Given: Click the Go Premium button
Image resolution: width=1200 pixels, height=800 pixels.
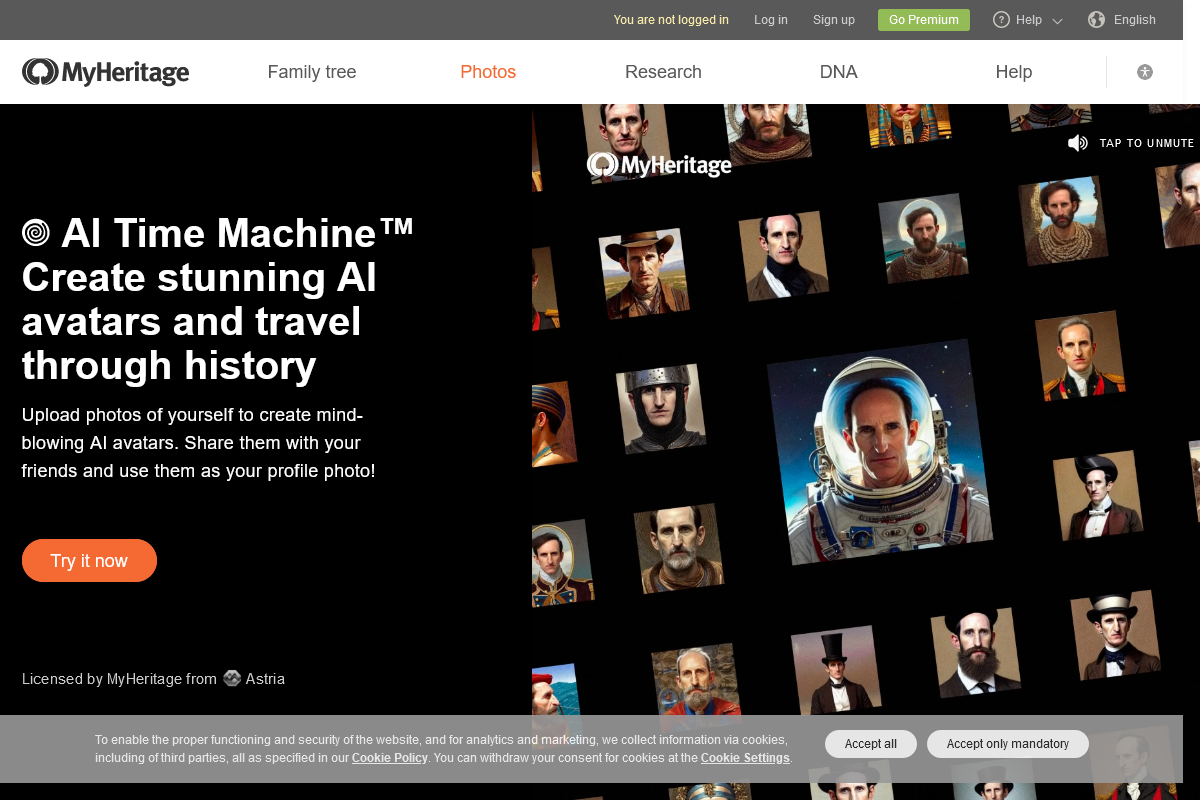Looking at the screenshot, I should click(923, 20).
